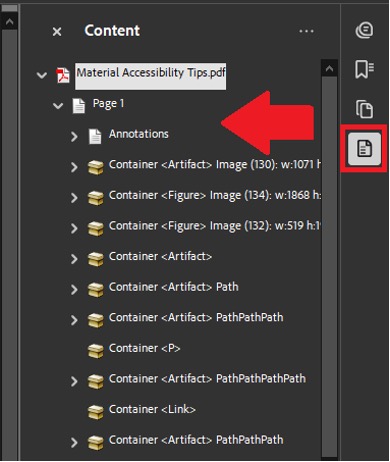Click container icon of Container <P>
The image size is (390, 462).
coord(96,351)
